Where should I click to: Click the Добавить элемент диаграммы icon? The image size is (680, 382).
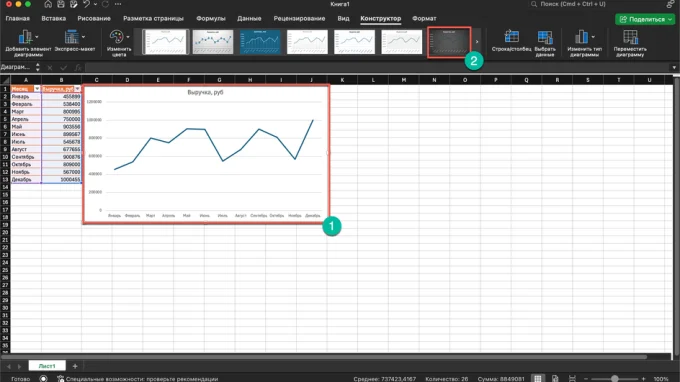click(25, 37)
